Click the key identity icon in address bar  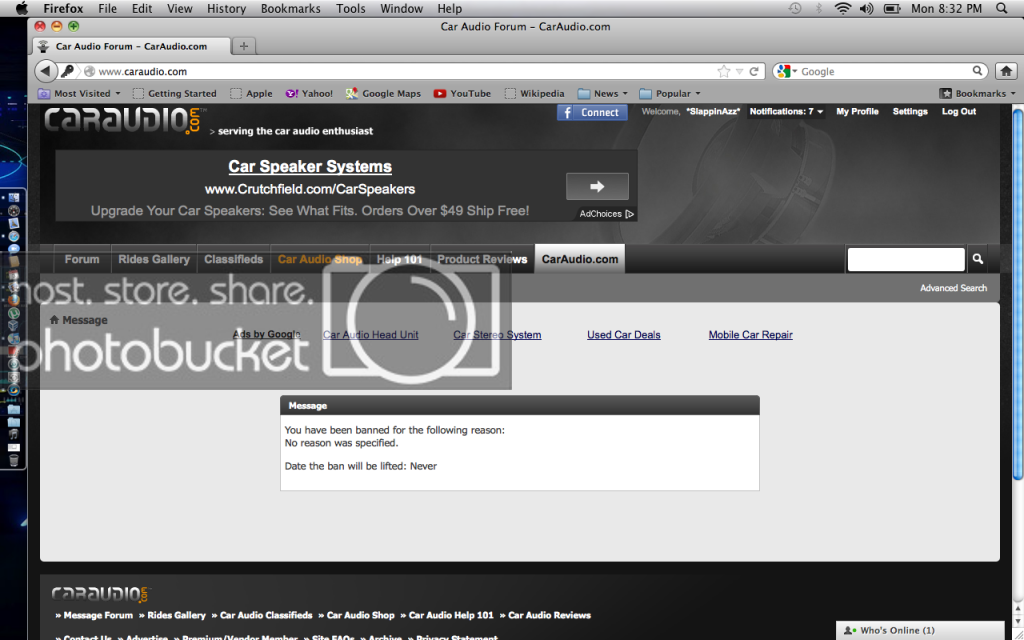(x=67, y=71)
